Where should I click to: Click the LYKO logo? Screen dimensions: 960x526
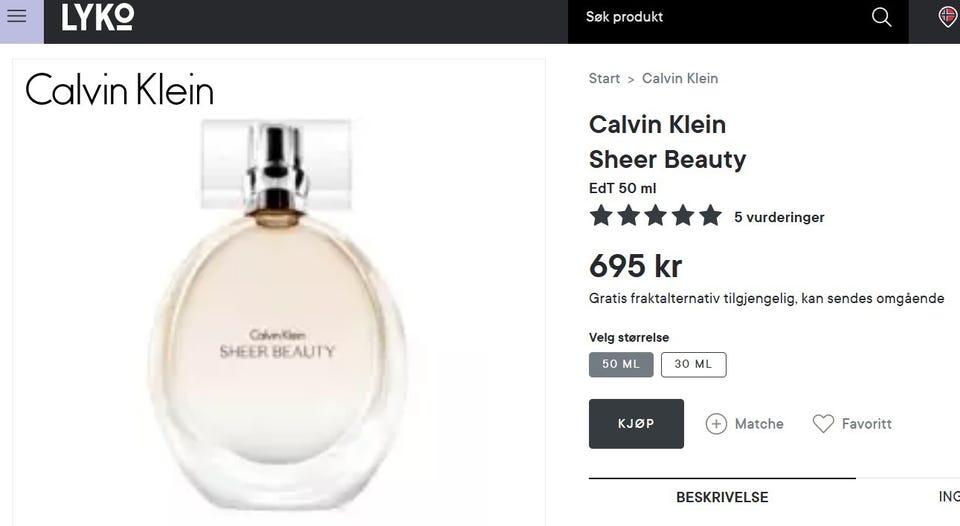(x=98, y=17)
